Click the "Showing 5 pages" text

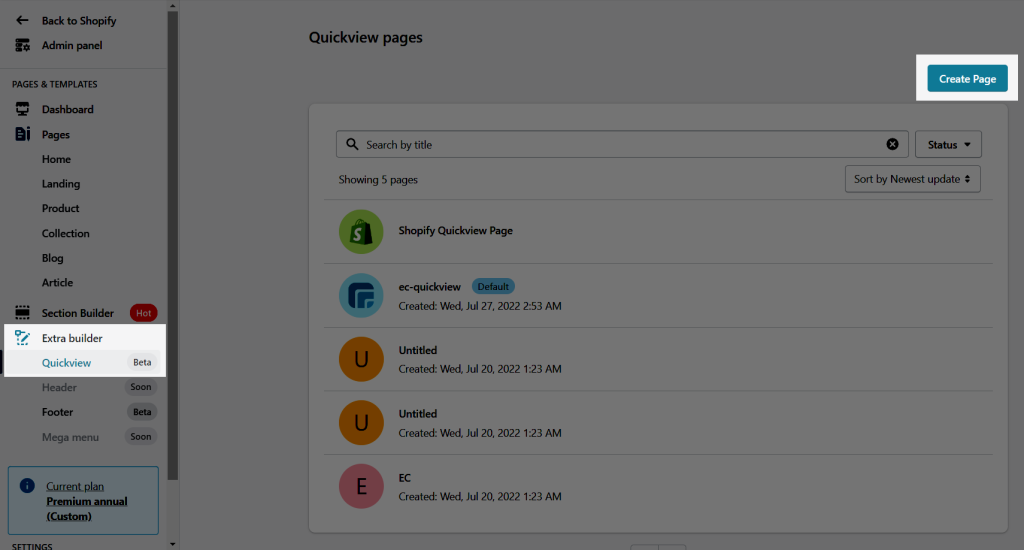[x=378, y=180]
